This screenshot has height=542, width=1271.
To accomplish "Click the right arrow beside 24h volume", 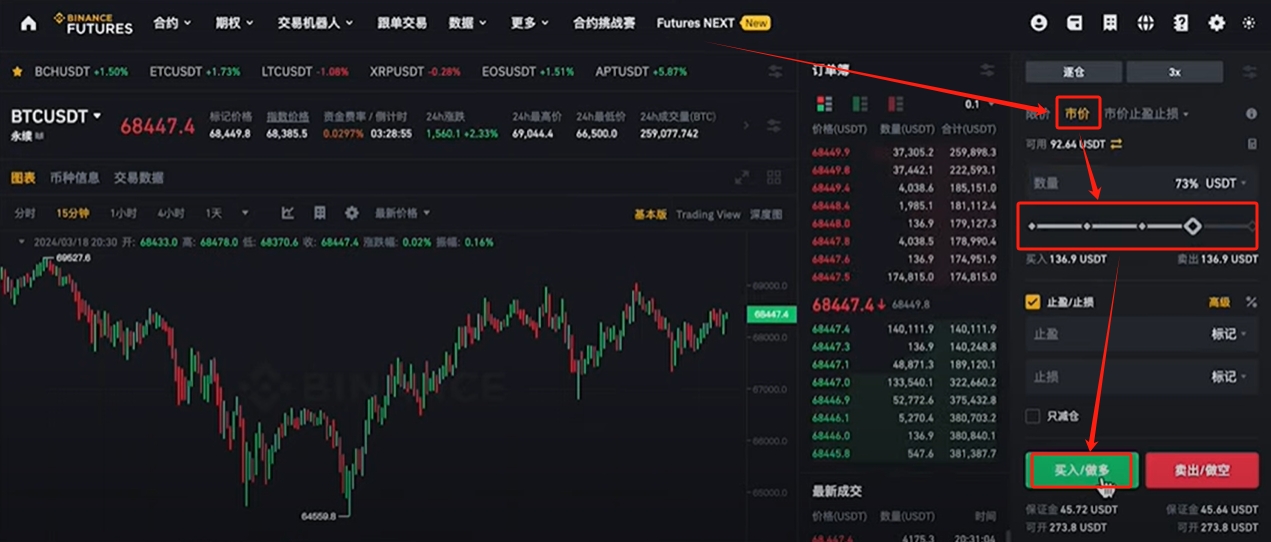I will click(745, 125).
